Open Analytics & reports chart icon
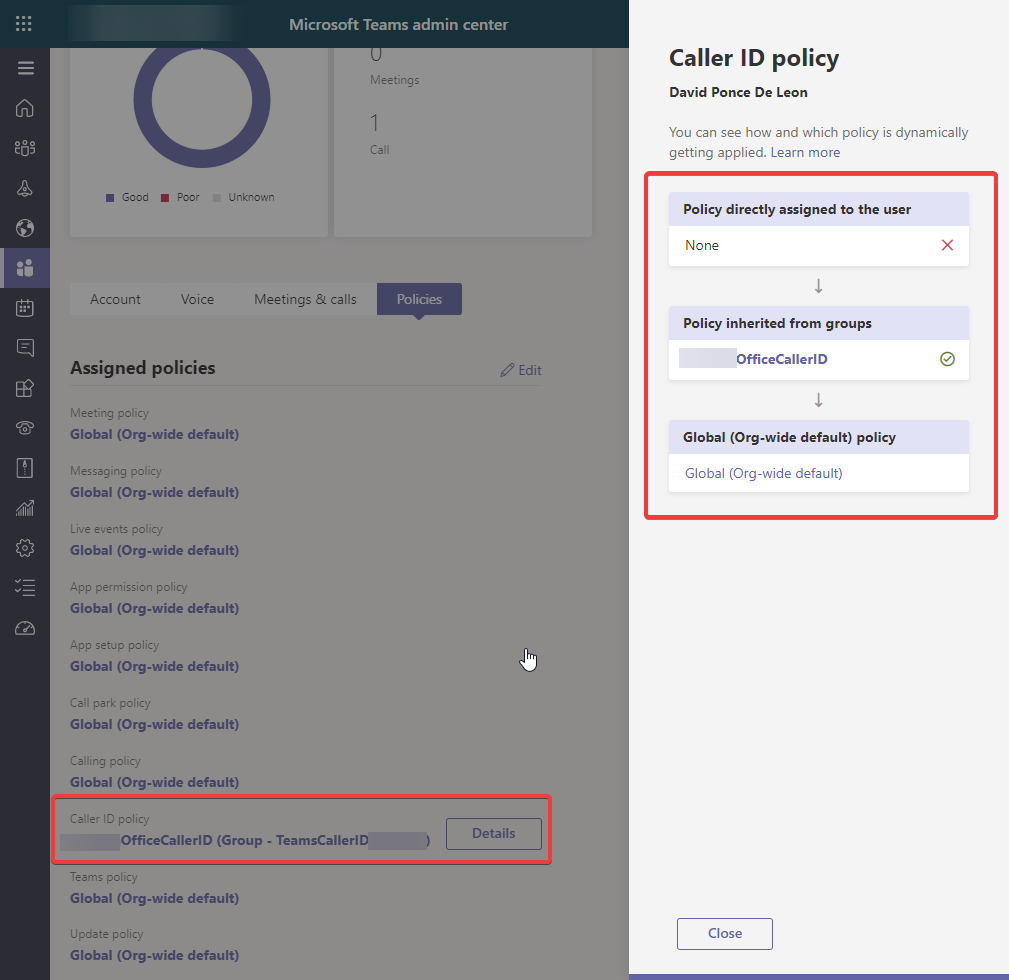This screenshot has width=1009, height=980. (x=25, y=508)
